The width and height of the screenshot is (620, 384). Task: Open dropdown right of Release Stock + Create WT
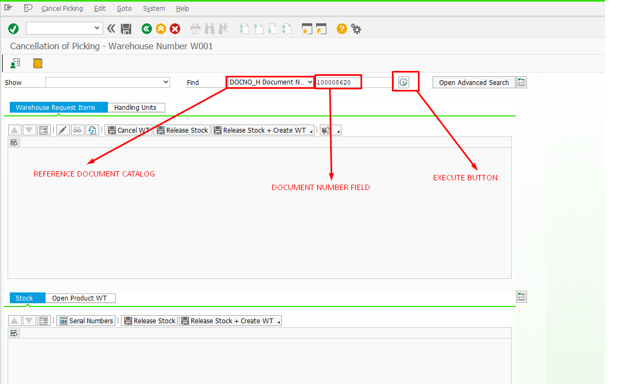(338, 131)
